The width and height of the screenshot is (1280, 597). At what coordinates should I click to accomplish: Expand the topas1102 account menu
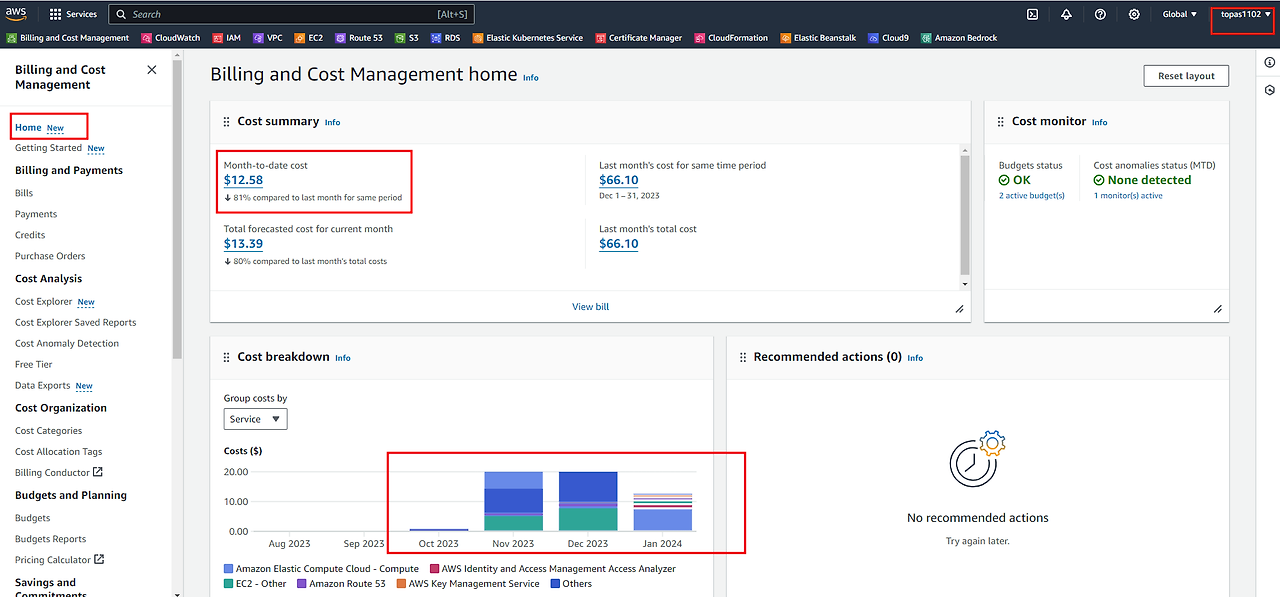point(1245,14)
